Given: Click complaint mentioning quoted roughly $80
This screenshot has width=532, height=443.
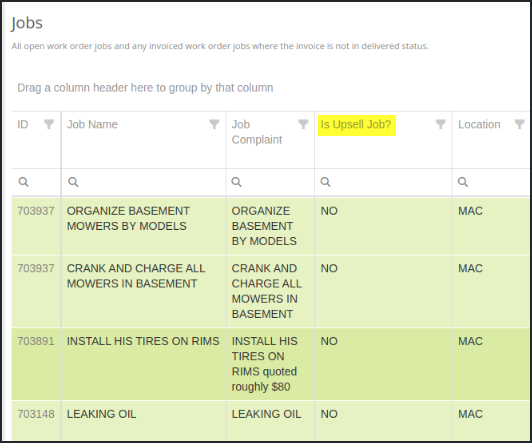Looking at the screenshot, I should tap(265, 364).
